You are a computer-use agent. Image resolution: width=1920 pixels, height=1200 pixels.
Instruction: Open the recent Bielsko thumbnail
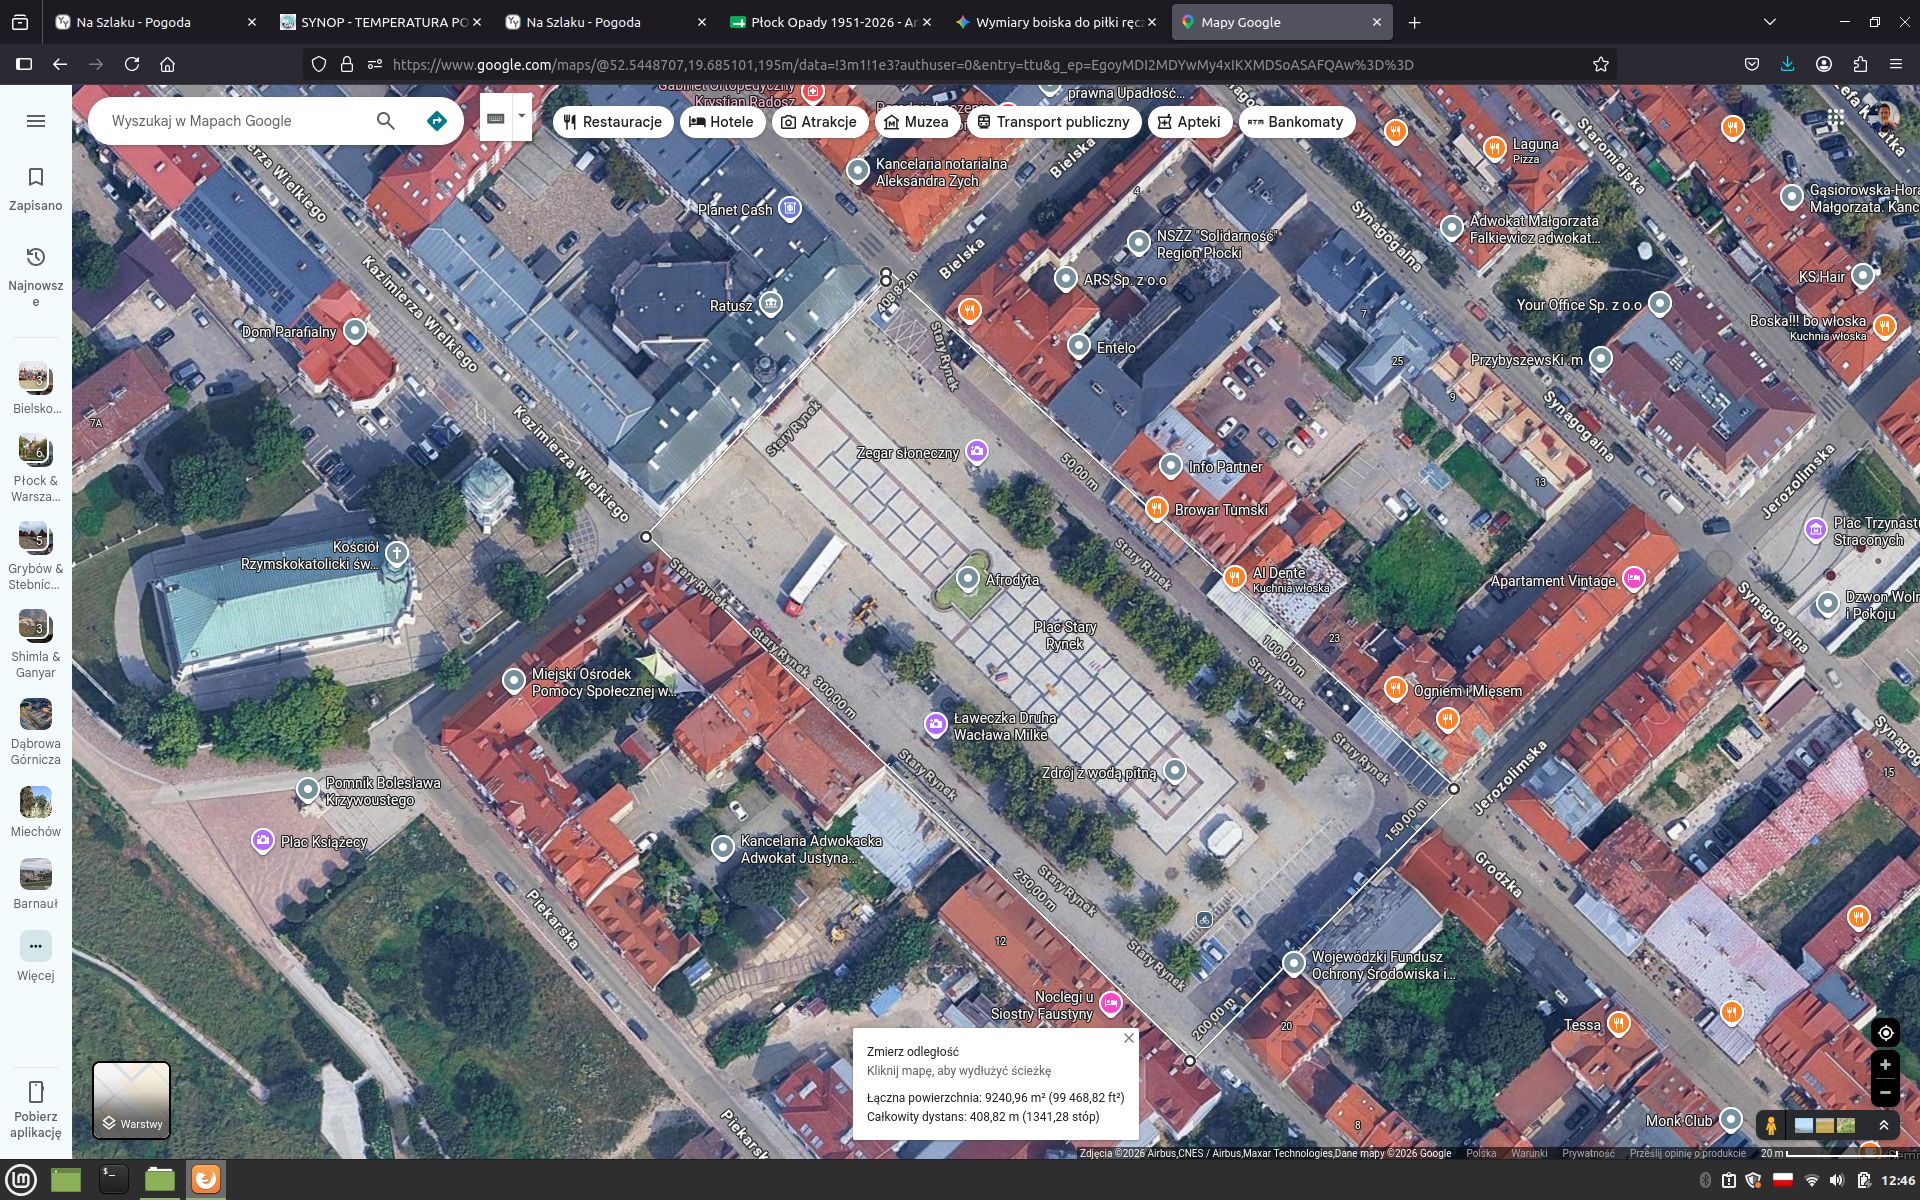36,378
